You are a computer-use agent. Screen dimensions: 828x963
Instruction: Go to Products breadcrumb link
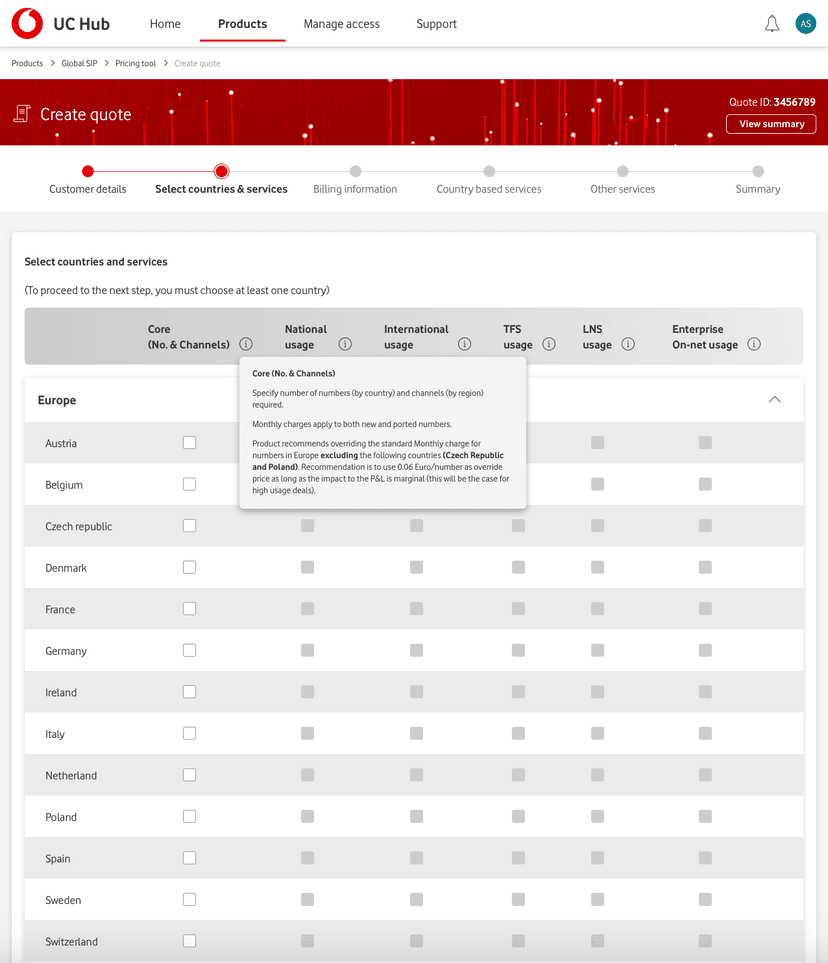click(x=27, y=63)
